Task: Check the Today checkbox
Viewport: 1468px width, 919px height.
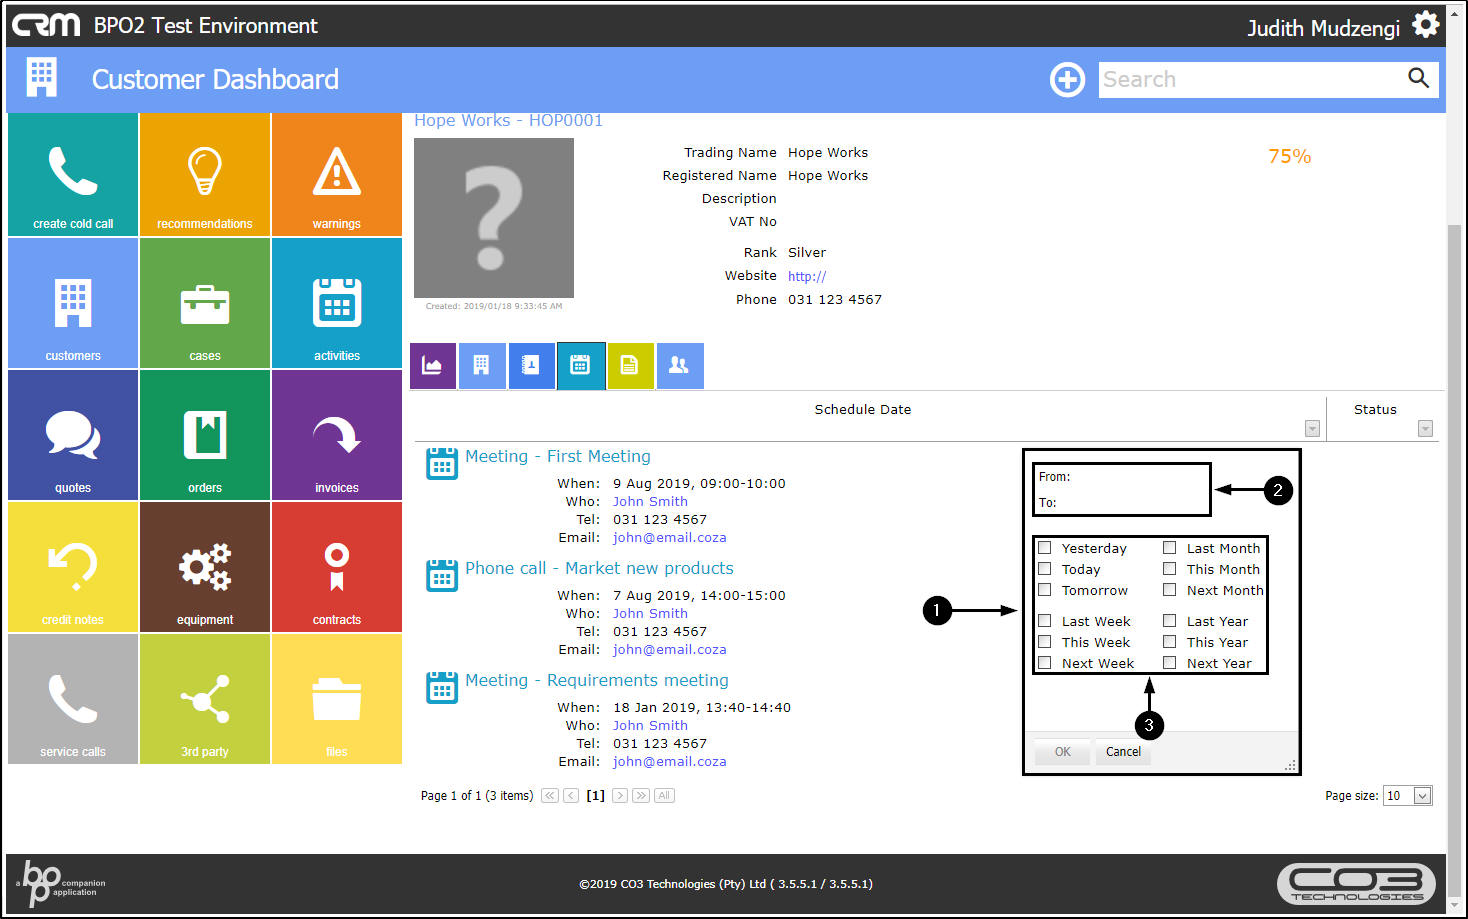Action: pyautogui.click(x=1044, y=569)
